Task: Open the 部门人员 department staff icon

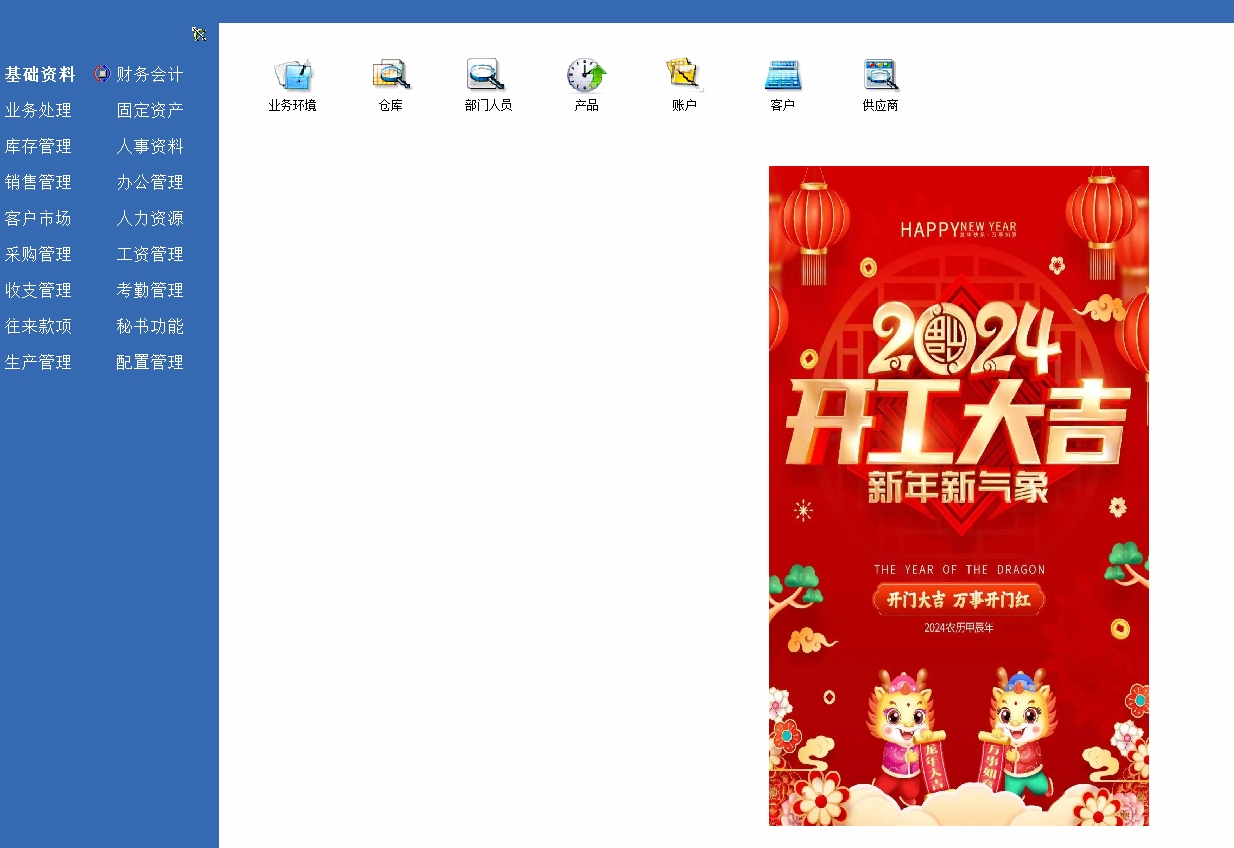Action: pos(487,77)
